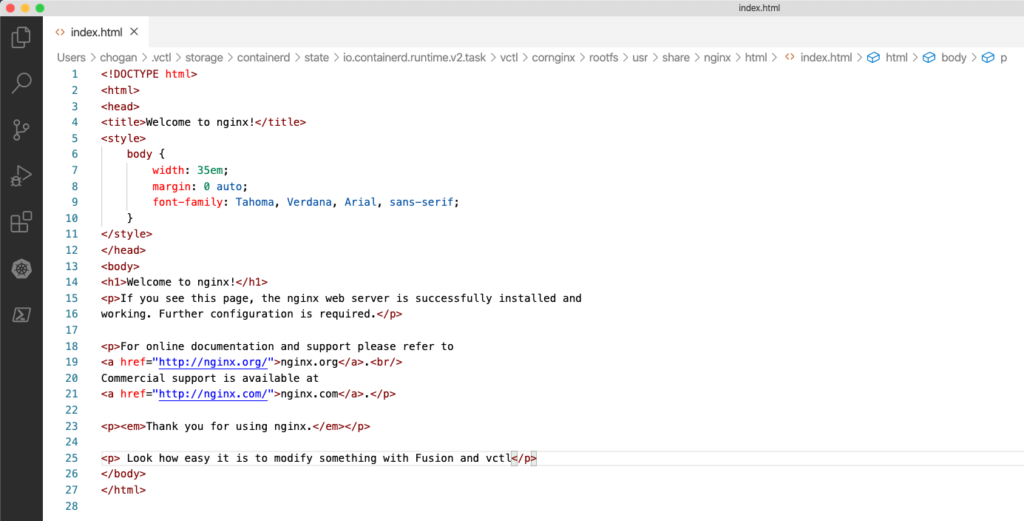This screenshot has width=1024, height=521.
Task: Open the 'containerd' breadcrumb segment
Action: tap(264, 58)
